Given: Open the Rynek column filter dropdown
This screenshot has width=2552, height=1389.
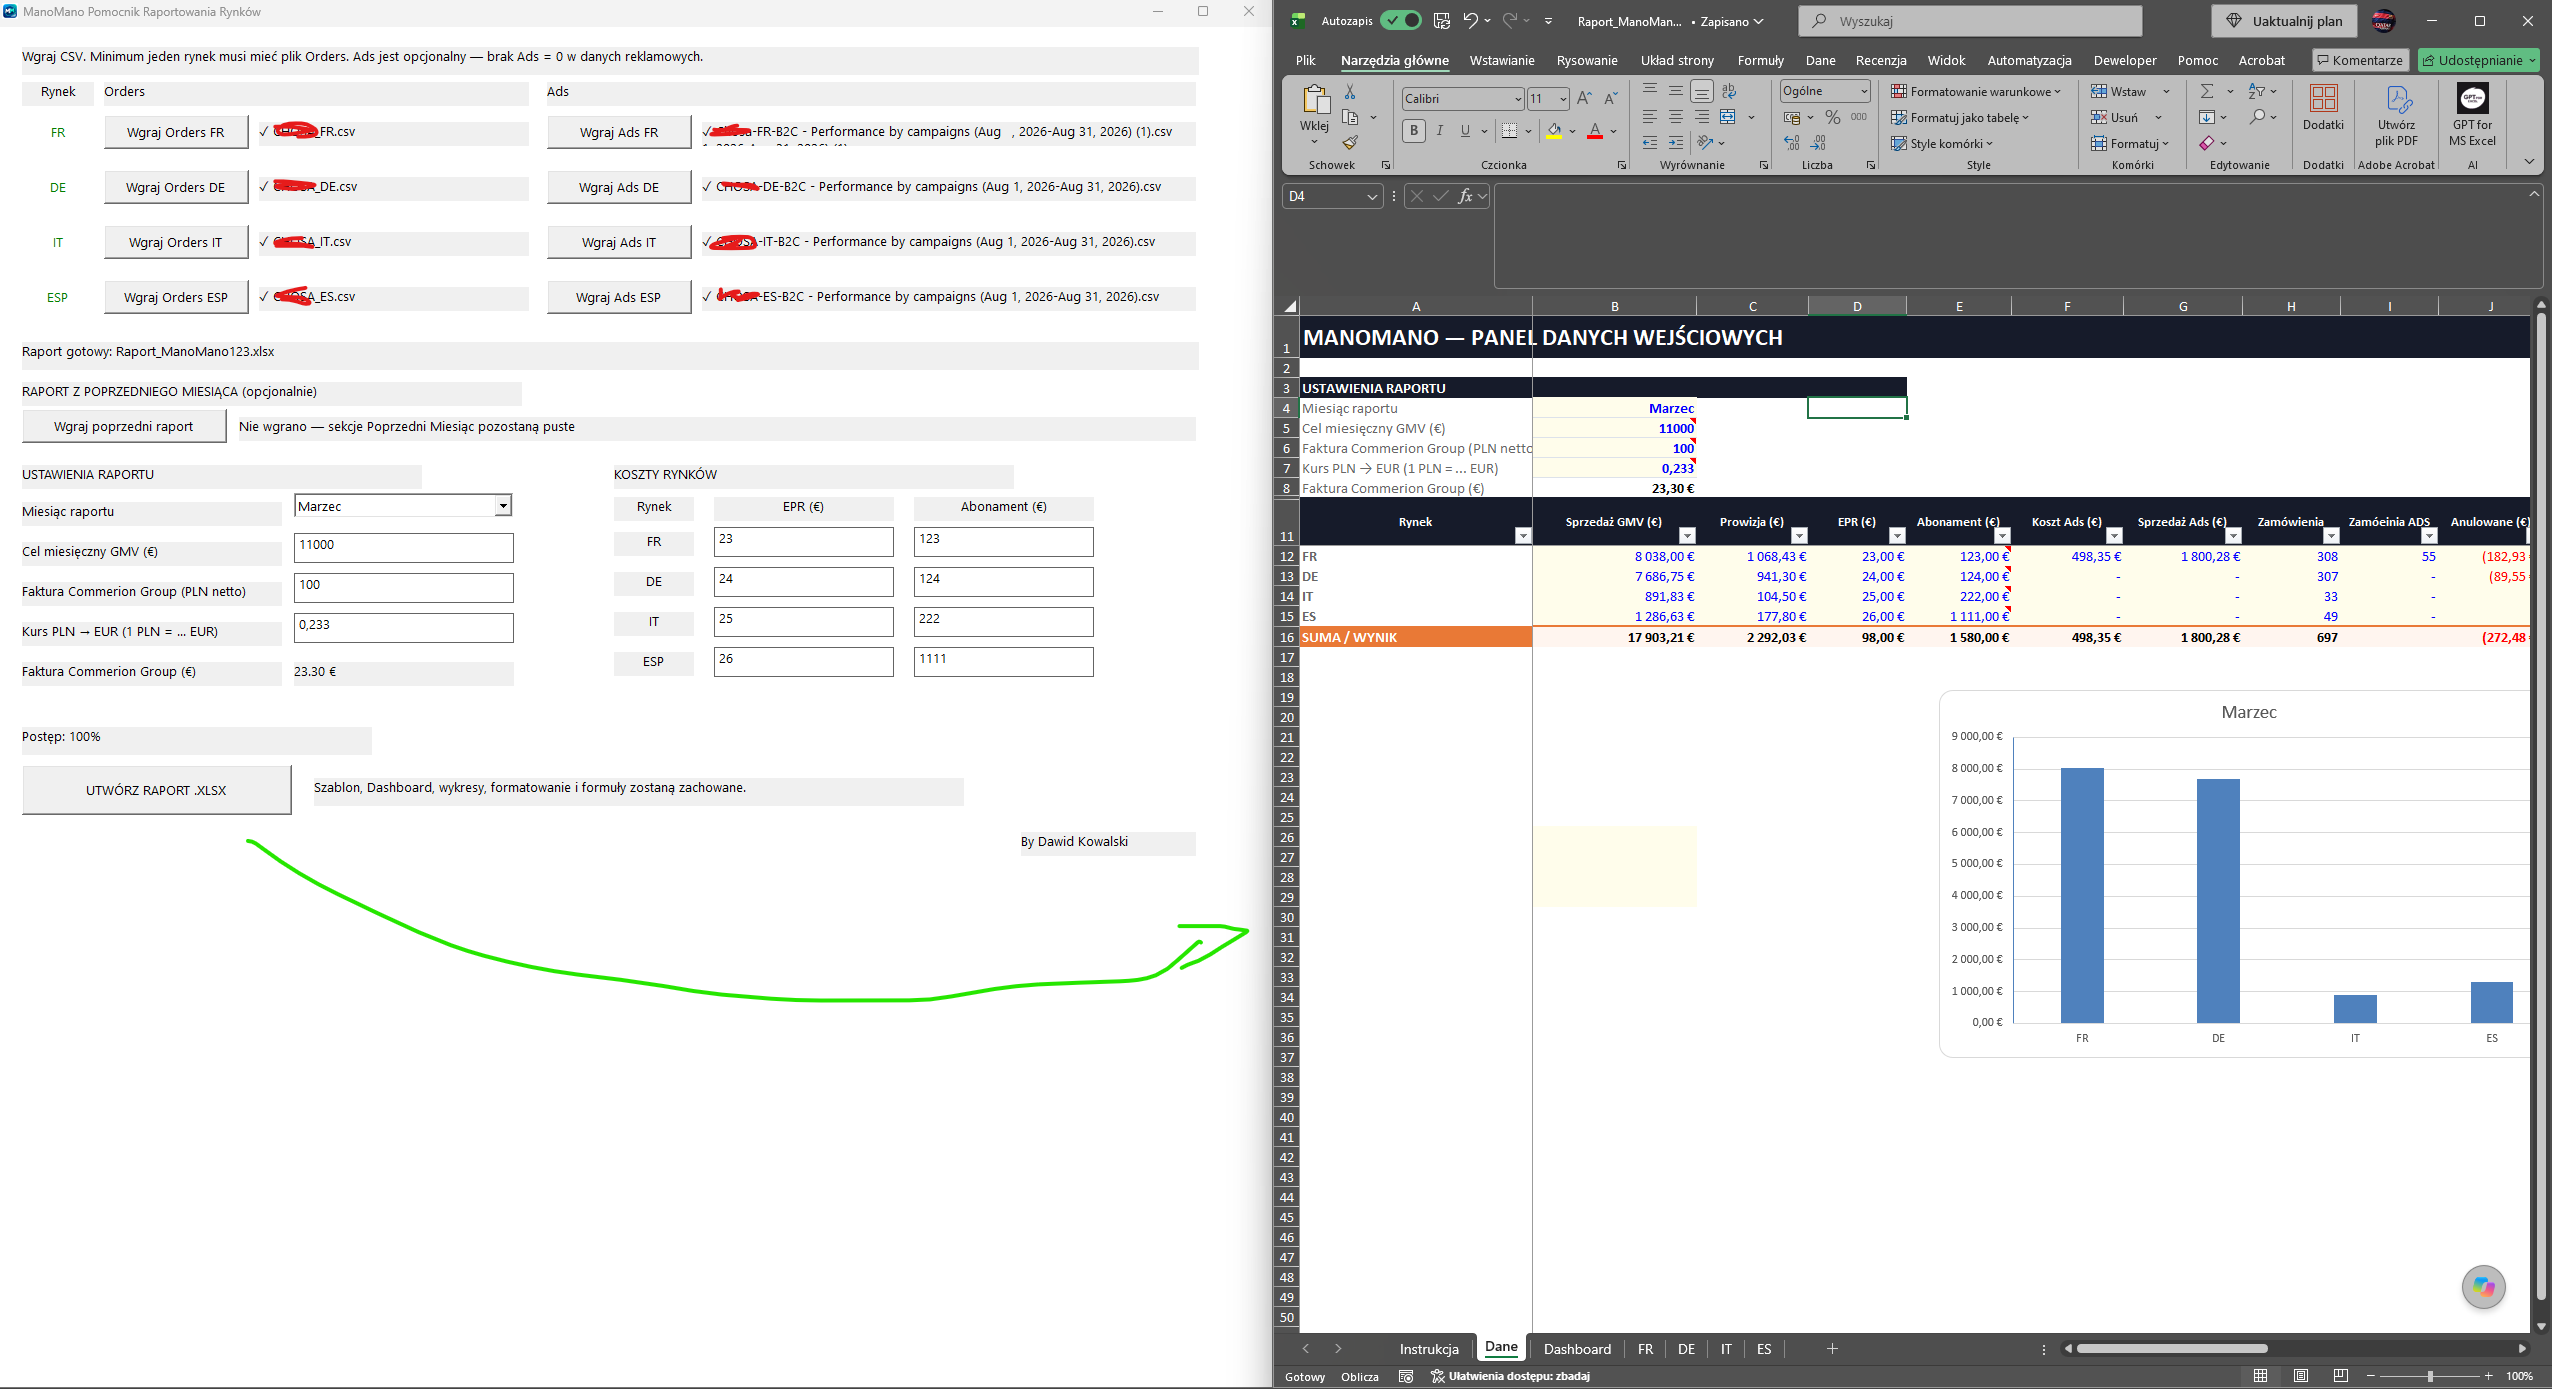Looking at the screenshot, I should pyautogui.click(x=1522, y=536).
